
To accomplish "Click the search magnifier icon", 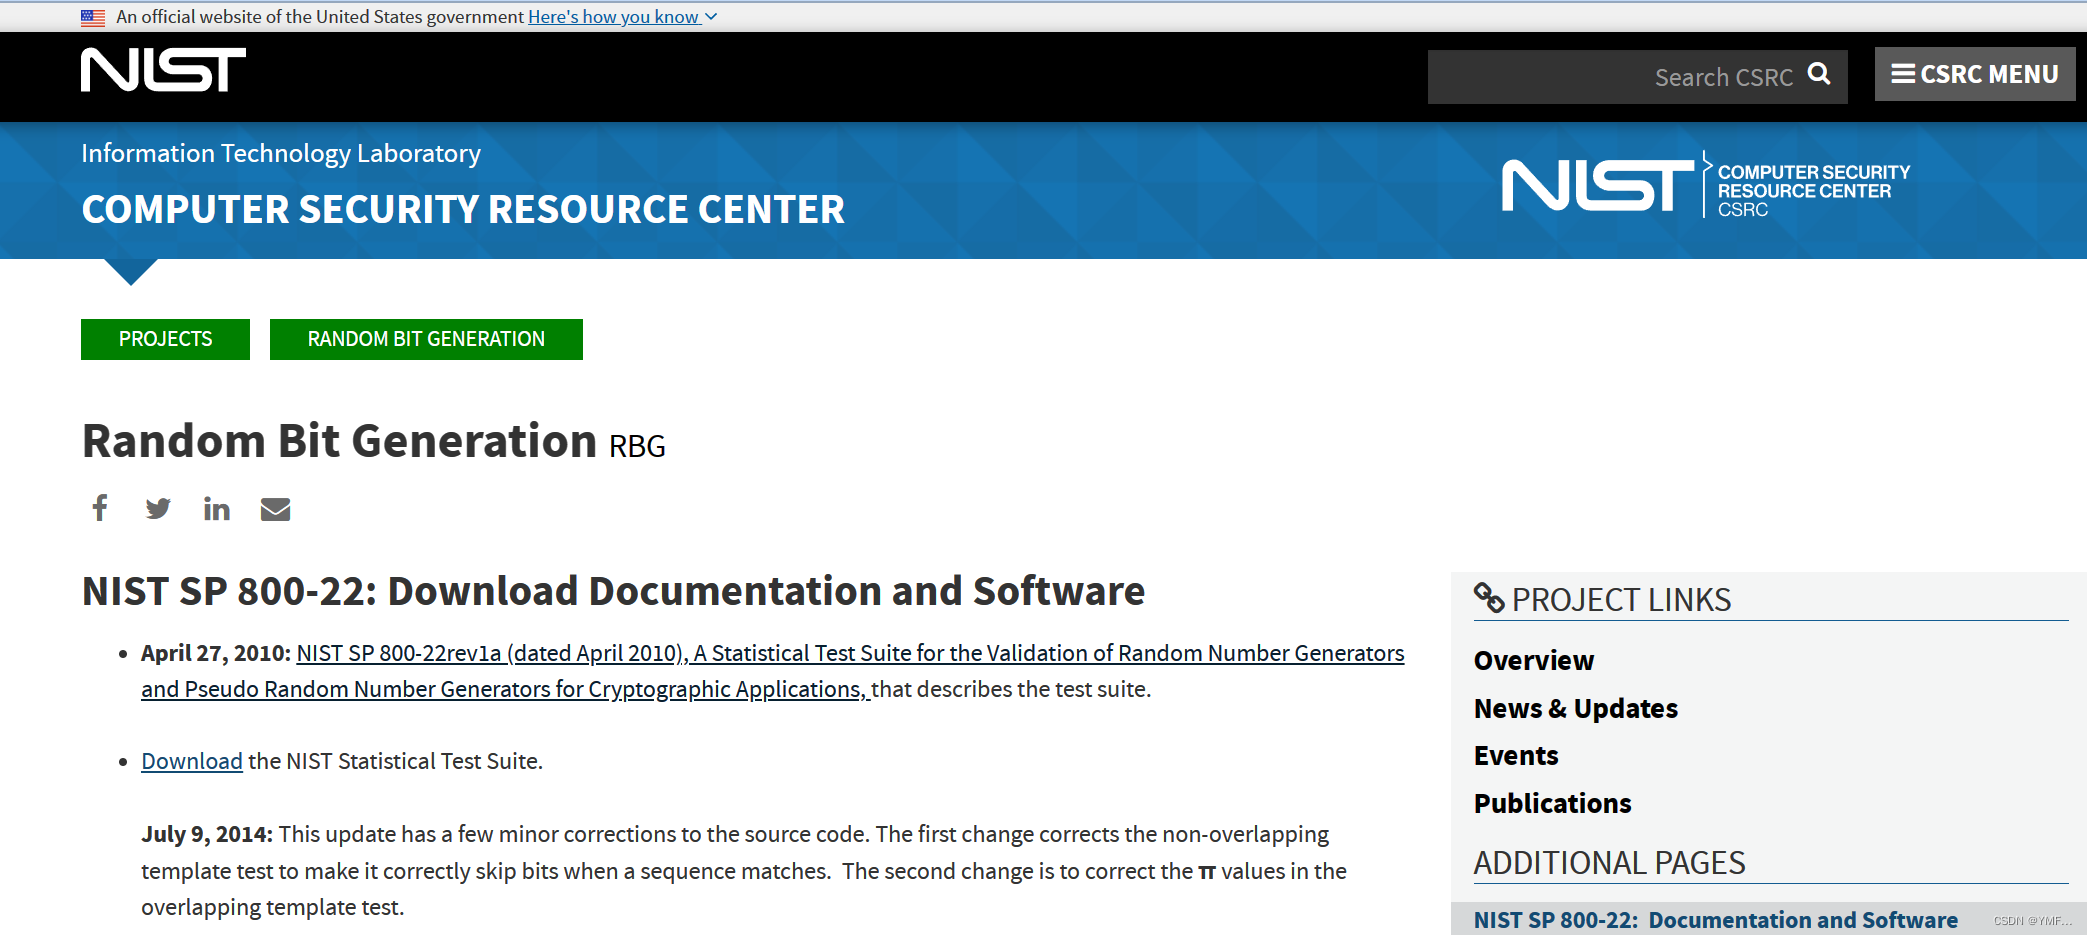I will (x=1819, y=75).
